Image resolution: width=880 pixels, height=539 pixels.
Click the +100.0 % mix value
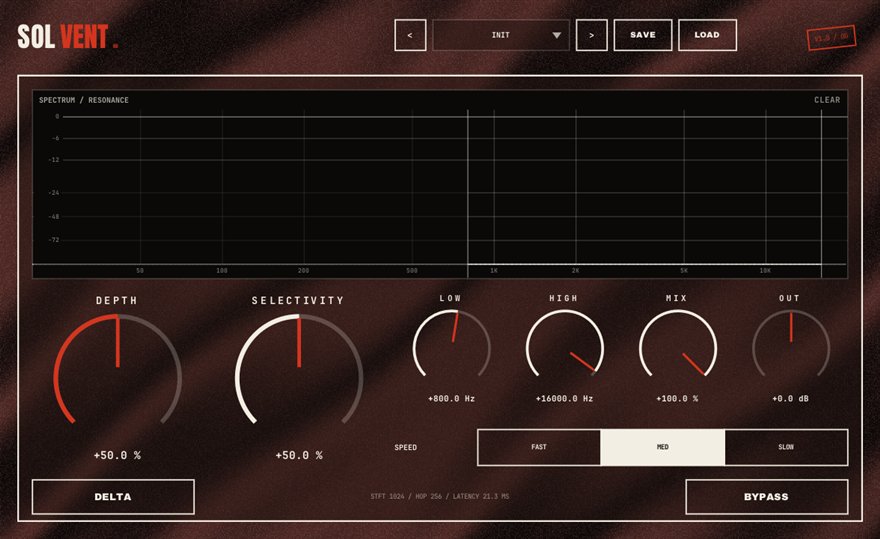677,399
